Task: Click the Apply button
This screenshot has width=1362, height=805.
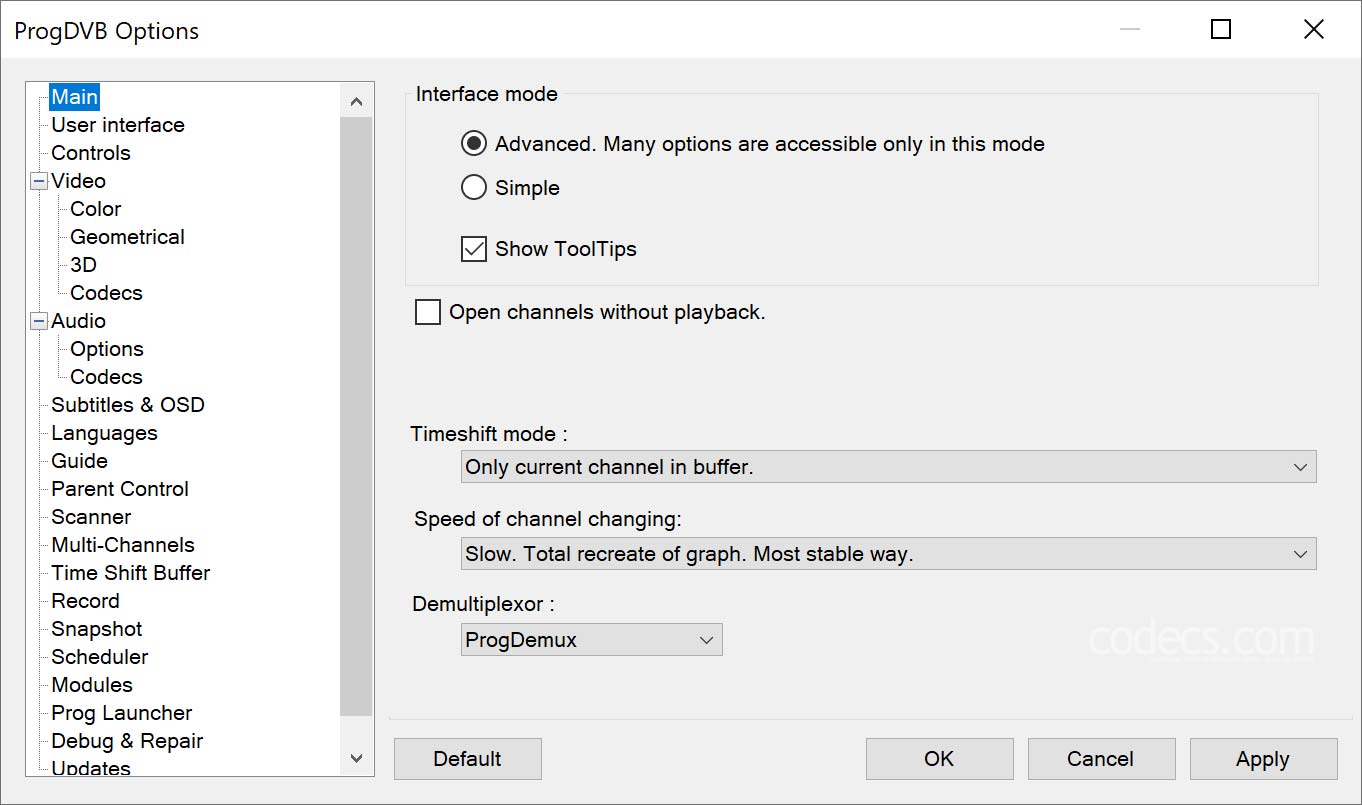Action: click(1263, 759)
